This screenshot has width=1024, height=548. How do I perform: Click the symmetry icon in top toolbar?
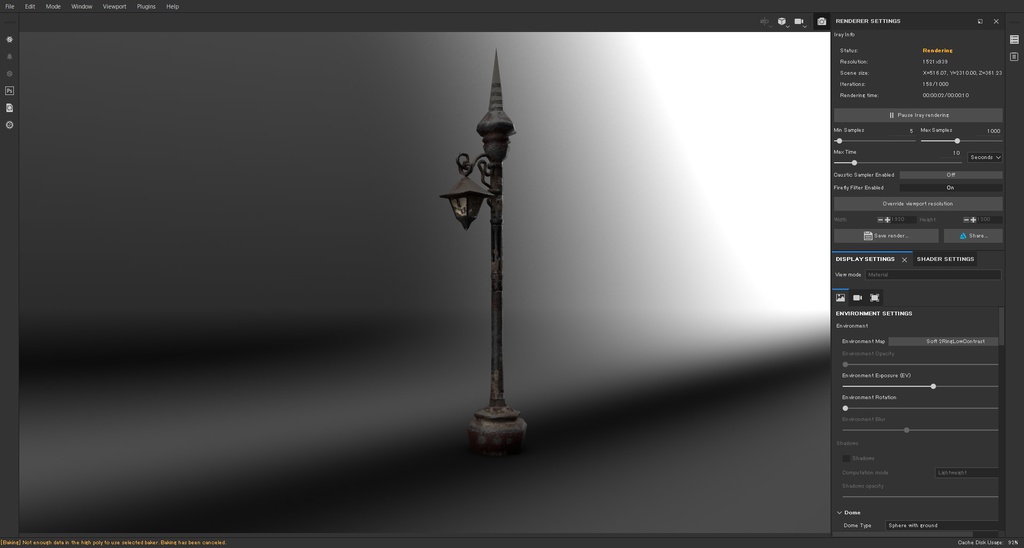764,22
